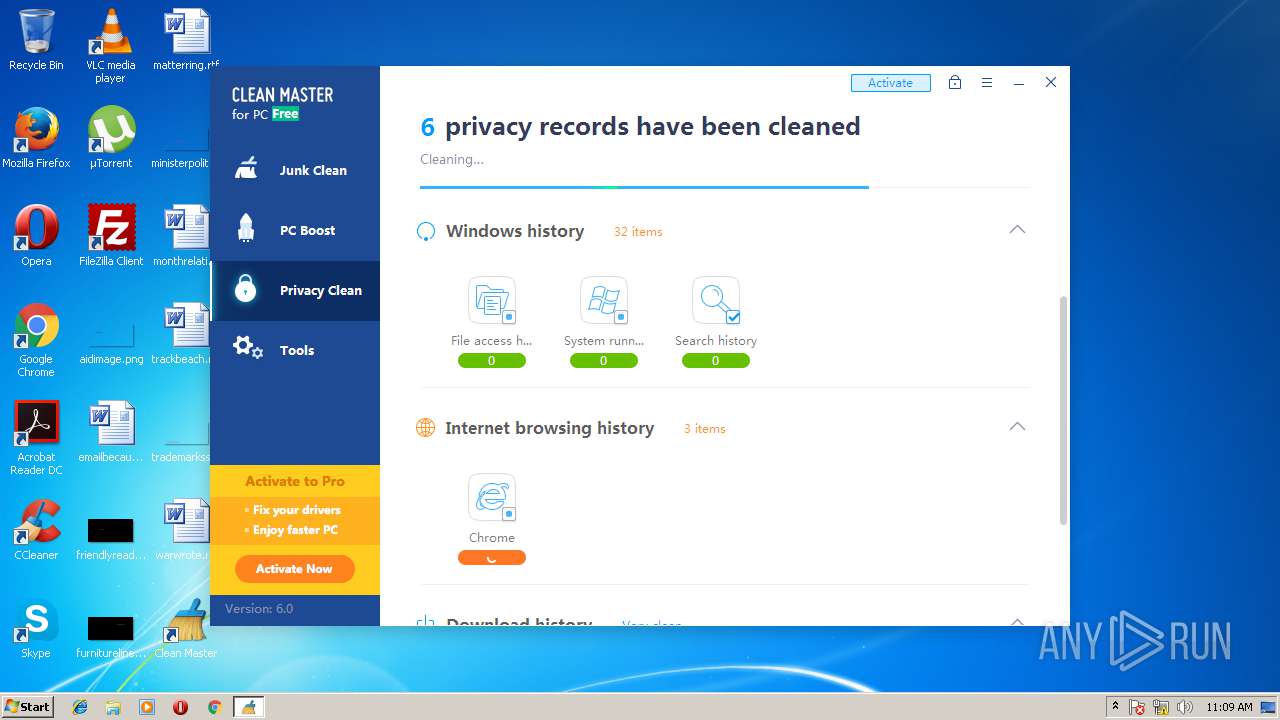Select the Clean Master desktop shortcut
This screenshot has width=1280, height=720.
click(x=186, y=628)
